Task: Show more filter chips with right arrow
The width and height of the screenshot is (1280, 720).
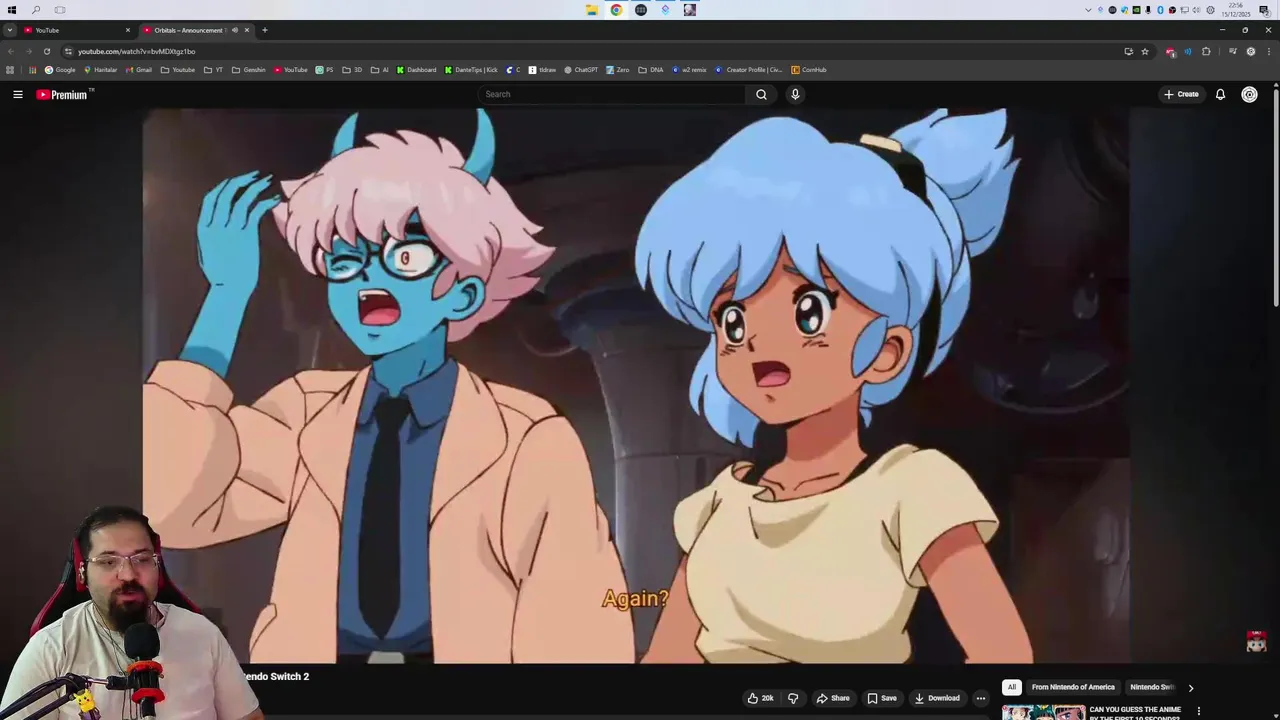Action: tap(1190, 688)
